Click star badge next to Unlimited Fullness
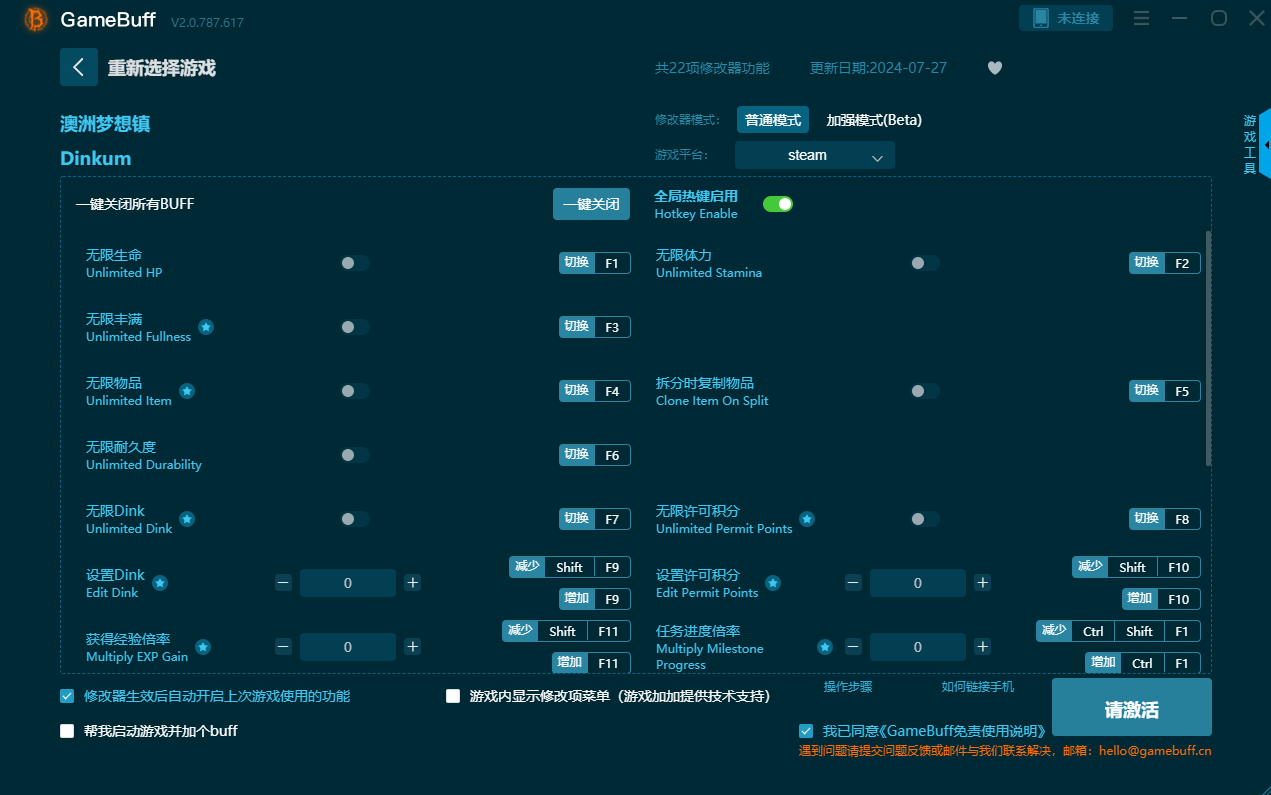This screenshot has width=1271, height=795. (x=206, y=327)
